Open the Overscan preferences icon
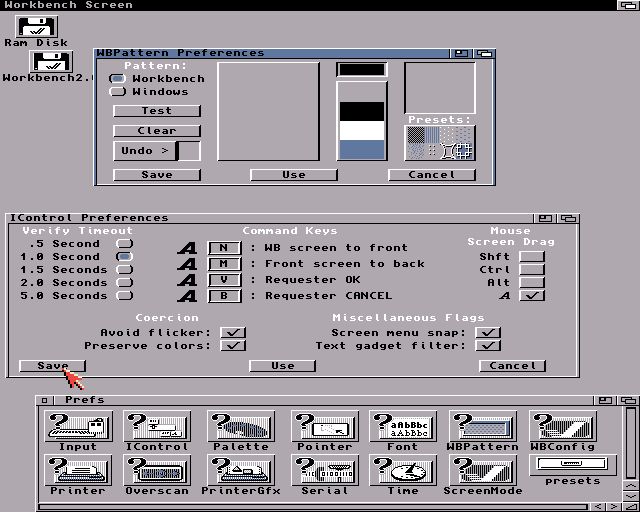Viewport: 640px width, 512px height. point(157,470)
